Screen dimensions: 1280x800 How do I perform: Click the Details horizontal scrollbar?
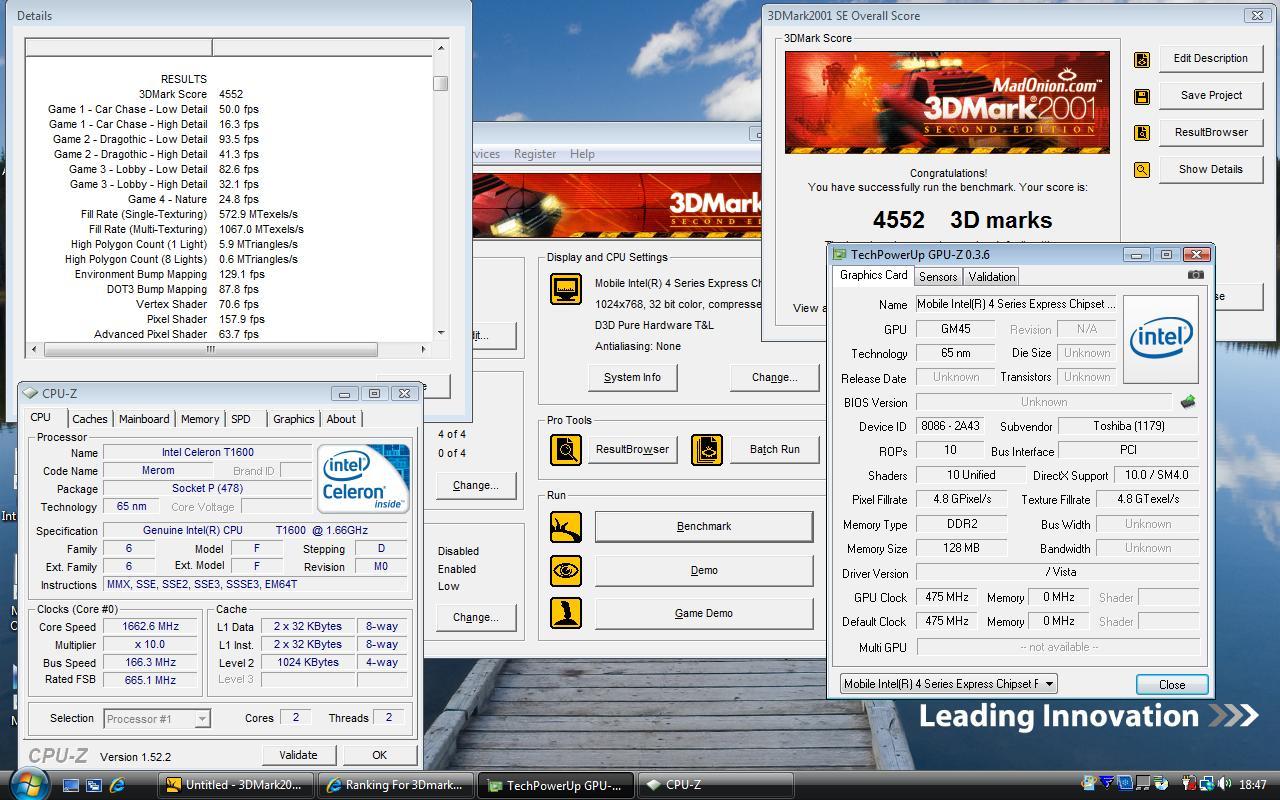tap(210, 349)
